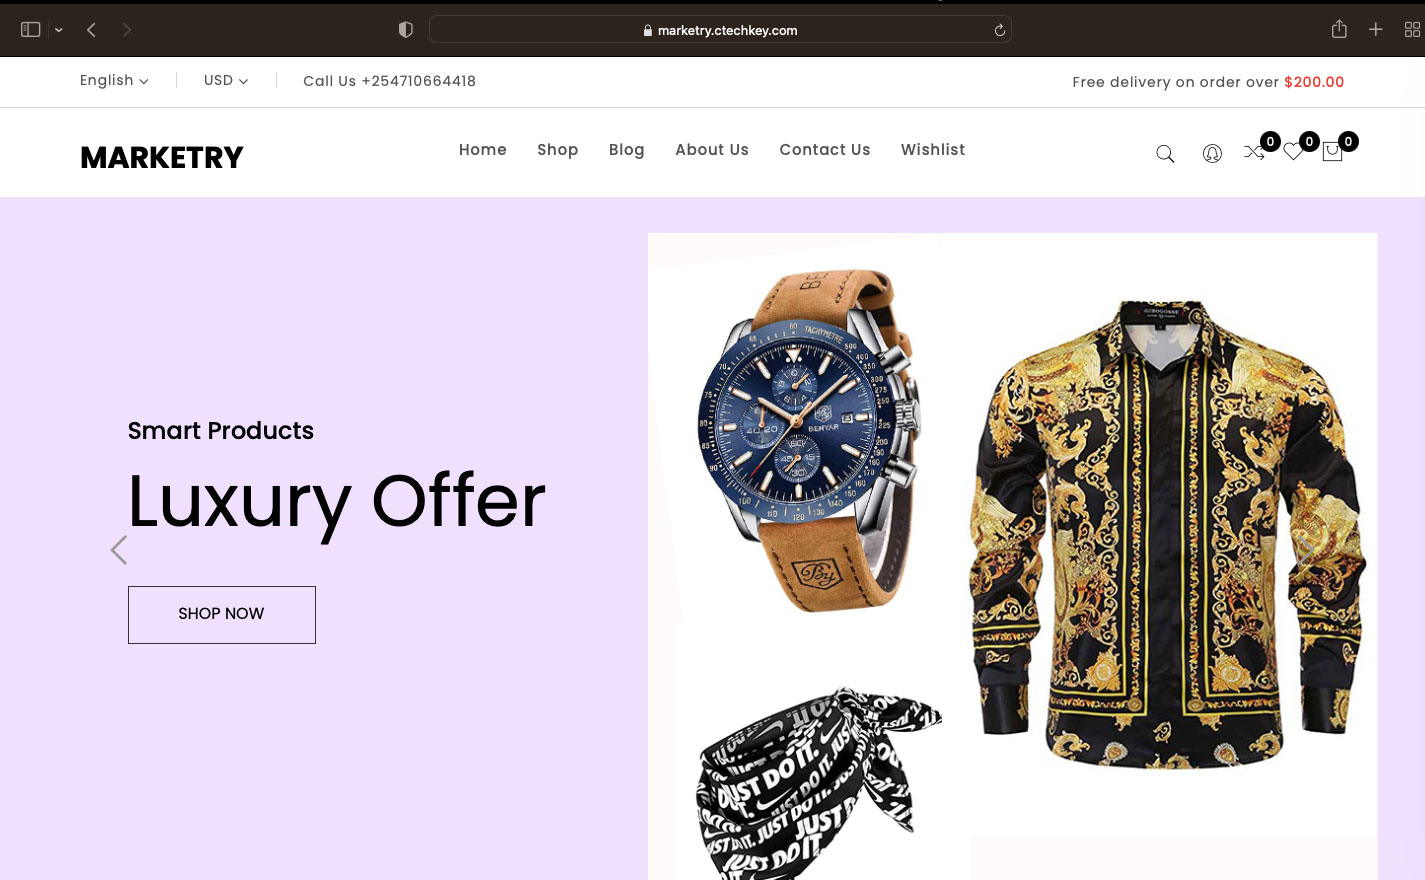Image resolution: width=1425 pixels, height=880 pixels.
Task: Open the About Us page
Action: pos(712,150)
